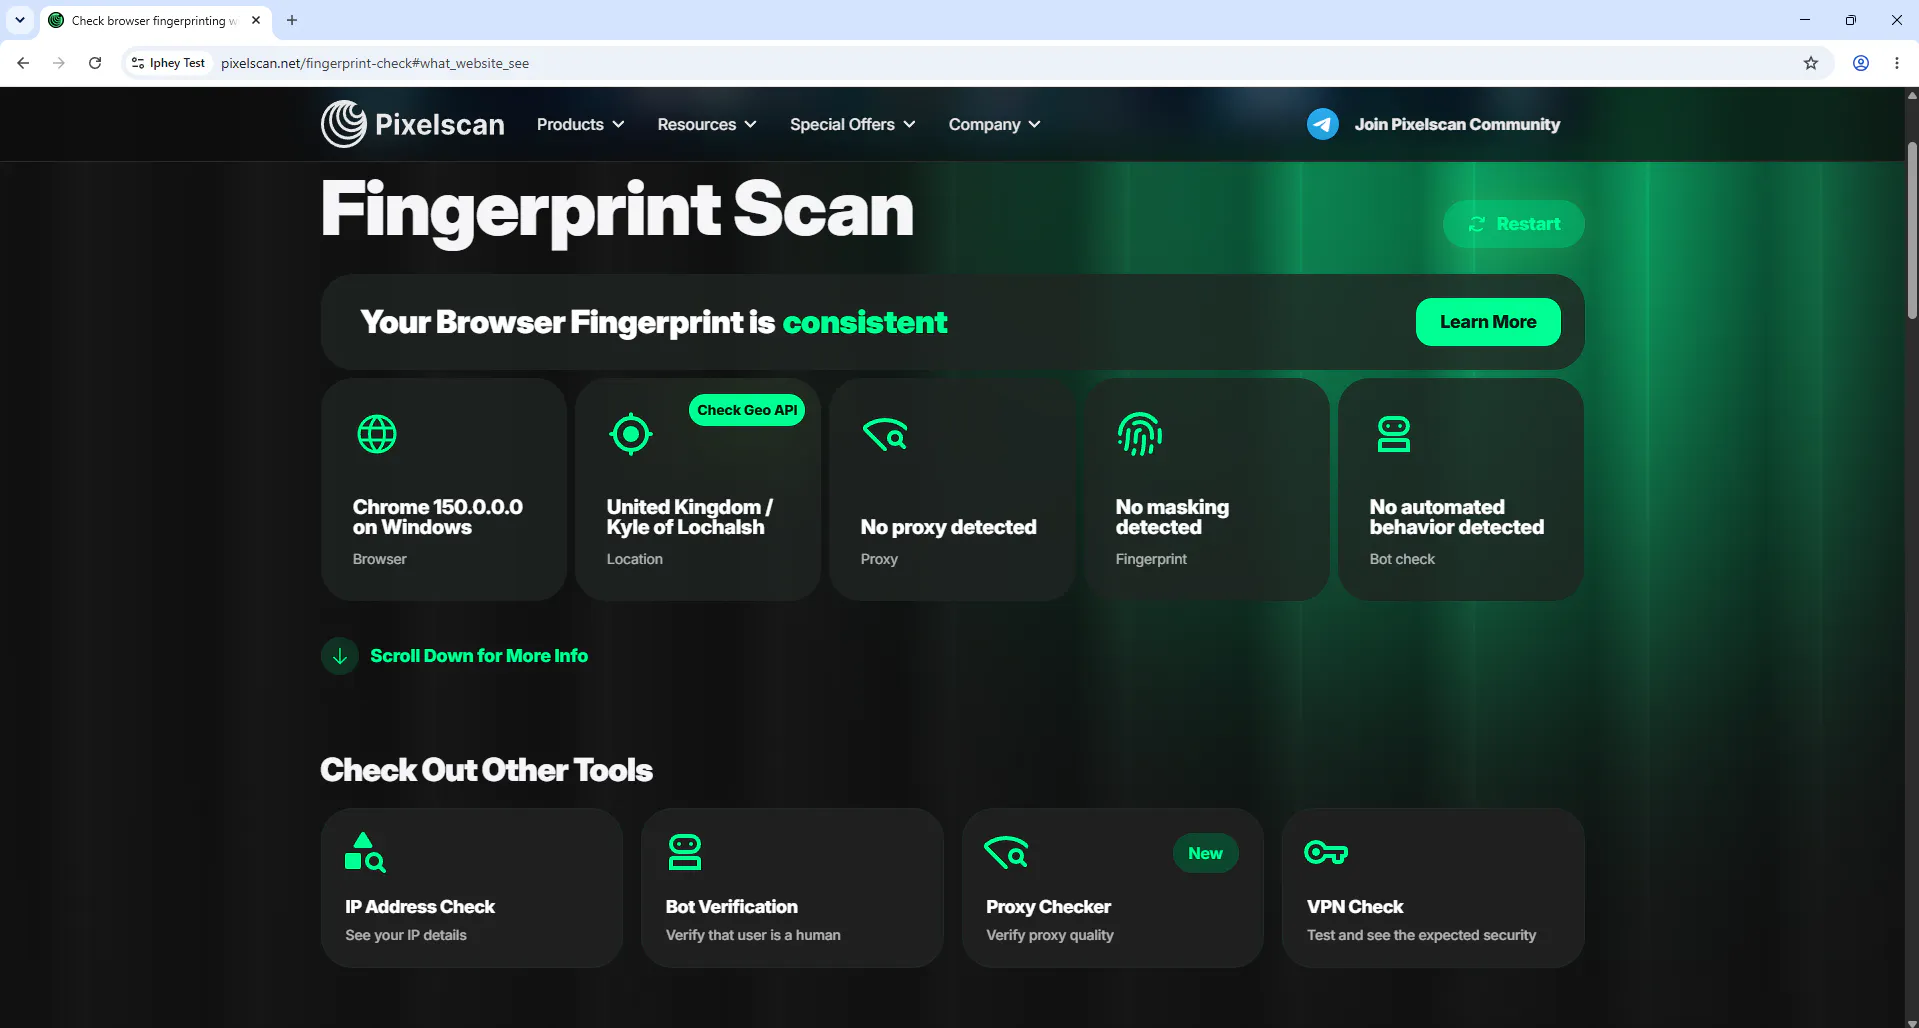
Task: Minimize the Chrome window
Action: pyautogui.click(x=1805, y=20)
